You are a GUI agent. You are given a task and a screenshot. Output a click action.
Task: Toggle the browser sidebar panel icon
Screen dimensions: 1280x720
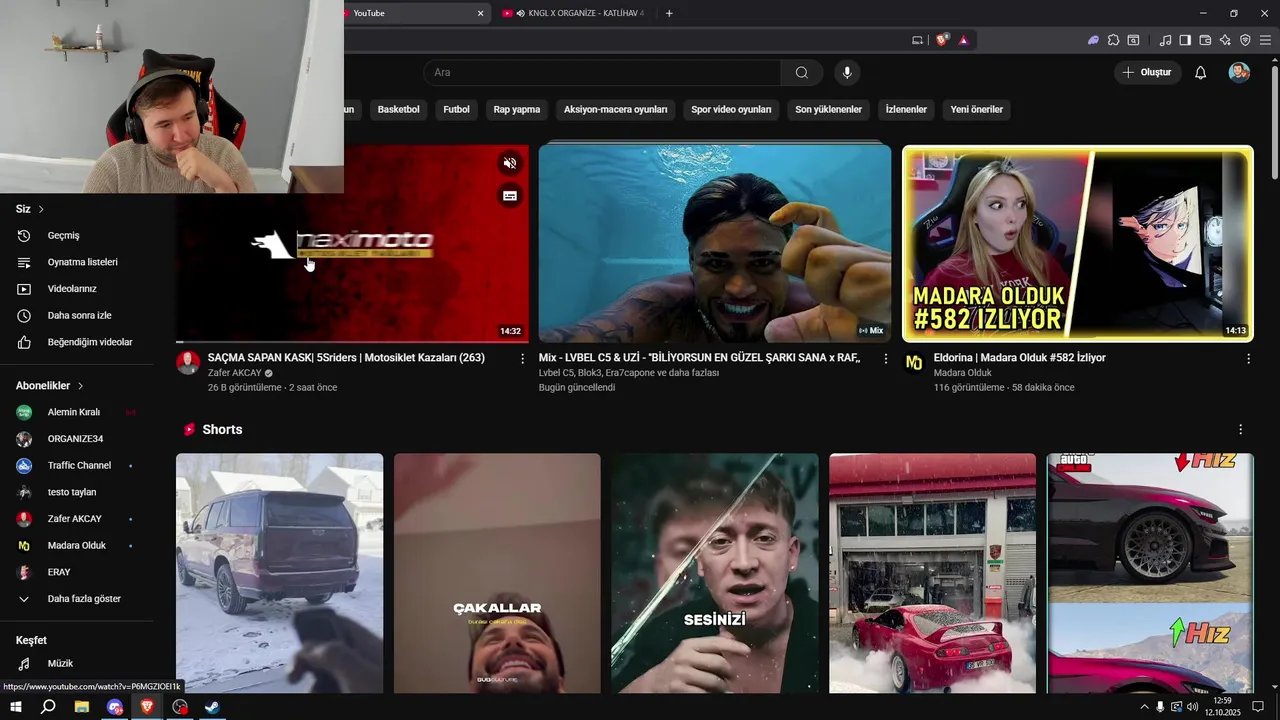(x=1185, y=40)
